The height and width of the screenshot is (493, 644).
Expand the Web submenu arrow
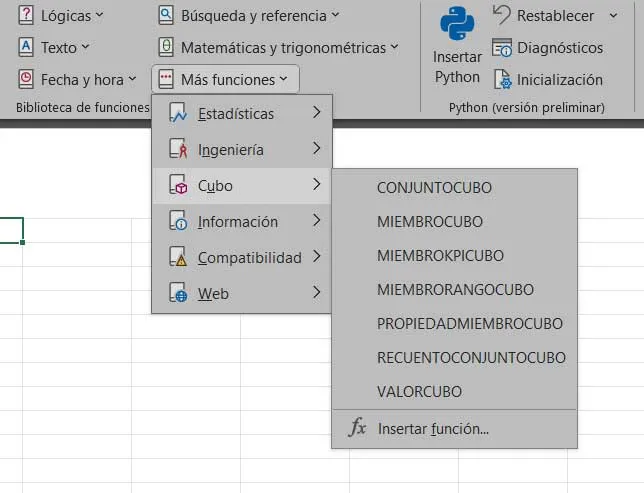coord(316,292)
